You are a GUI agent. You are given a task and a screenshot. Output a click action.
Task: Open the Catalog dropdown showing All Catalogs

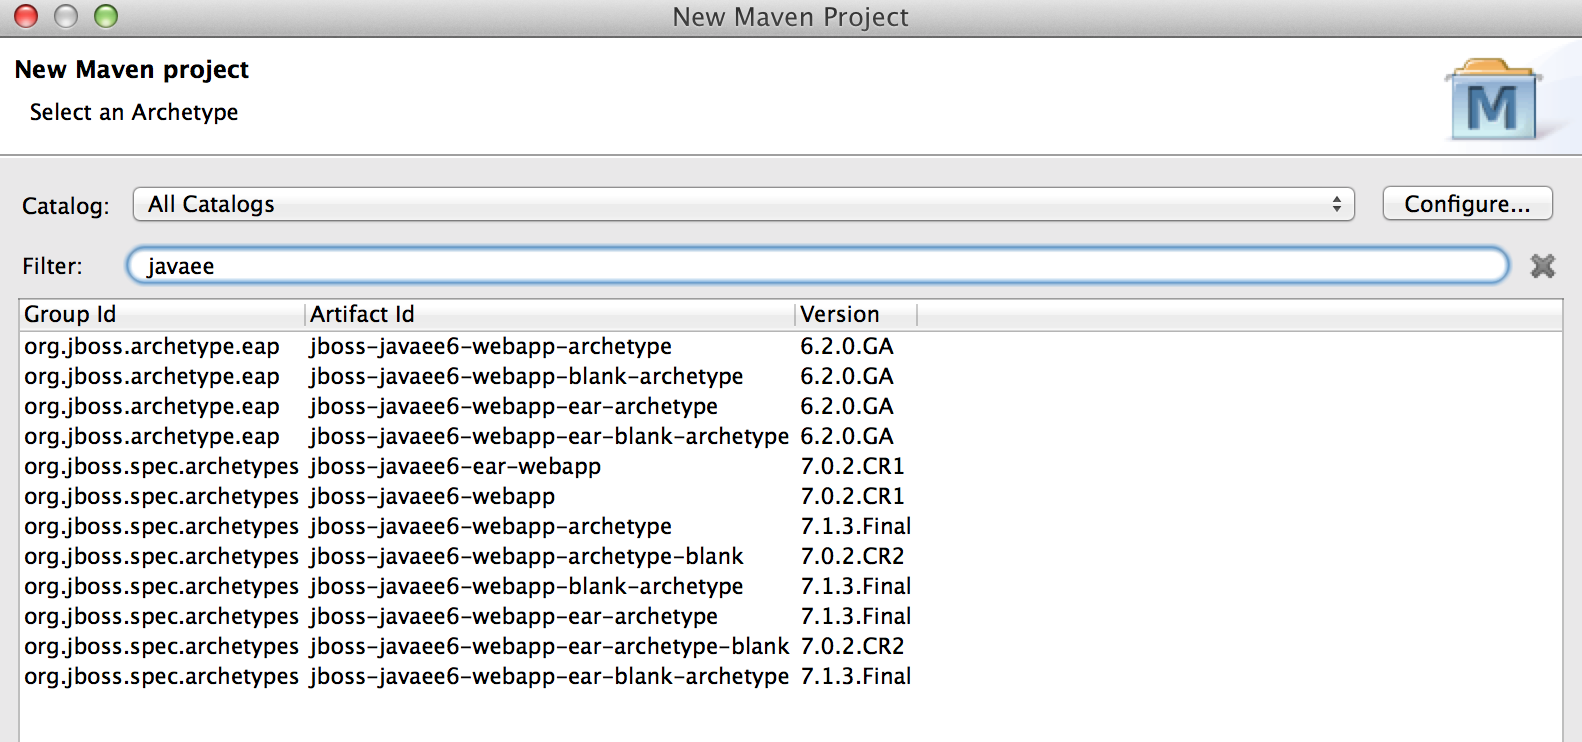pos(743,204)
